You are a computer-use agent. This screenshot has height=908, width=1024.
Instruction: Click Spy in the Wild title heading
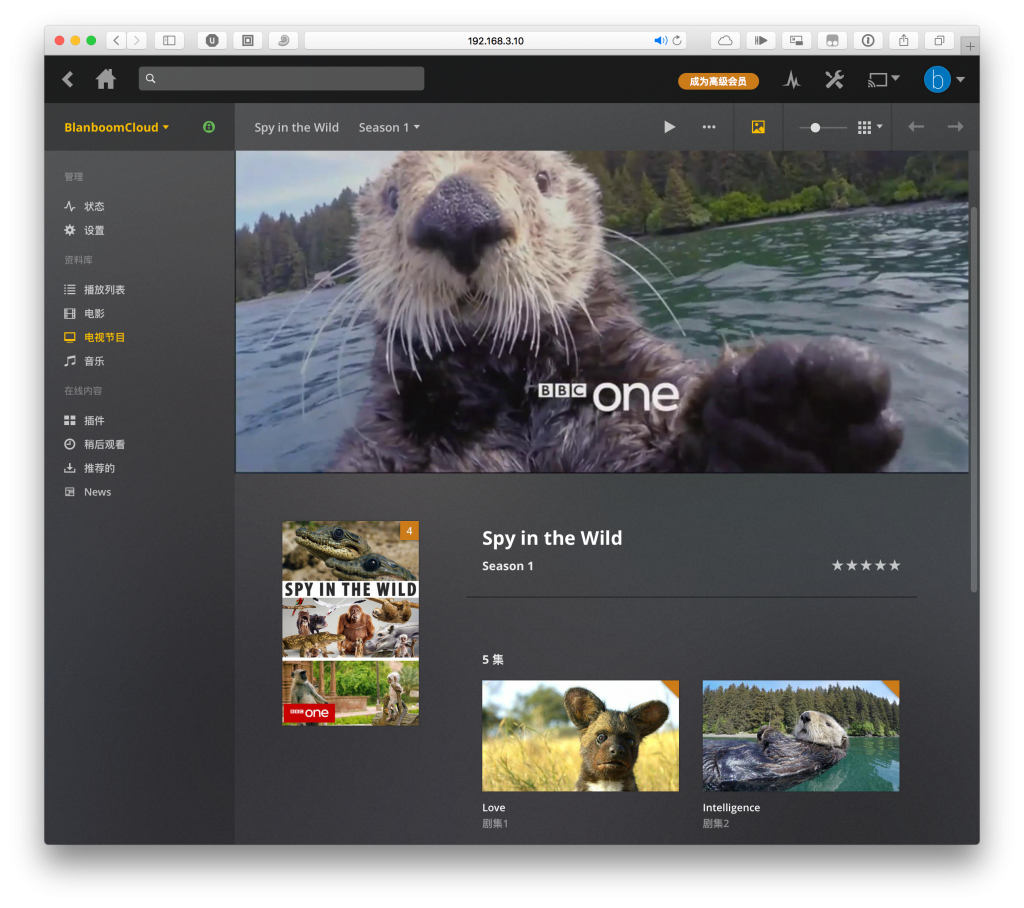(x=552, y=538)
